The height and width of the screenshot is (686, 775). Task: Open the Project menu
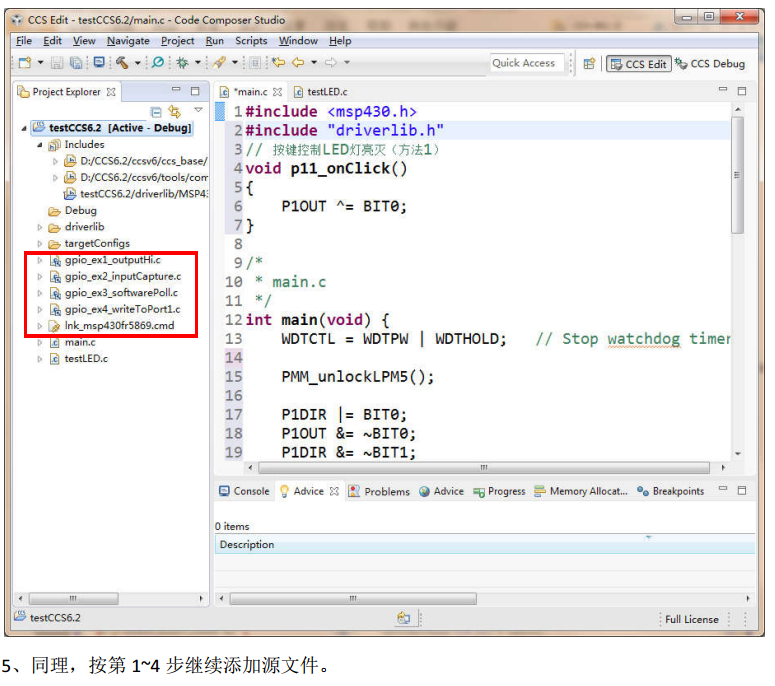[x=177, y=41]
